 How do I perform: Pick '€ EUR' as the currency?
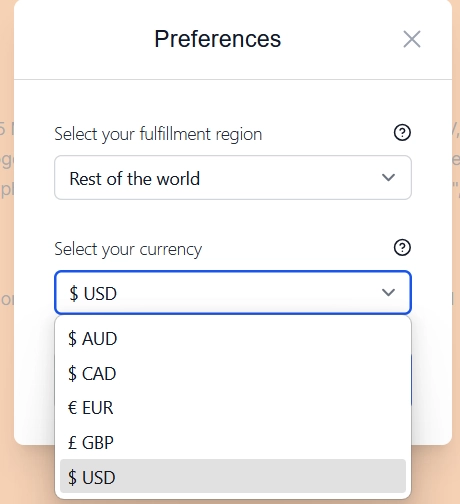point(233,408)
